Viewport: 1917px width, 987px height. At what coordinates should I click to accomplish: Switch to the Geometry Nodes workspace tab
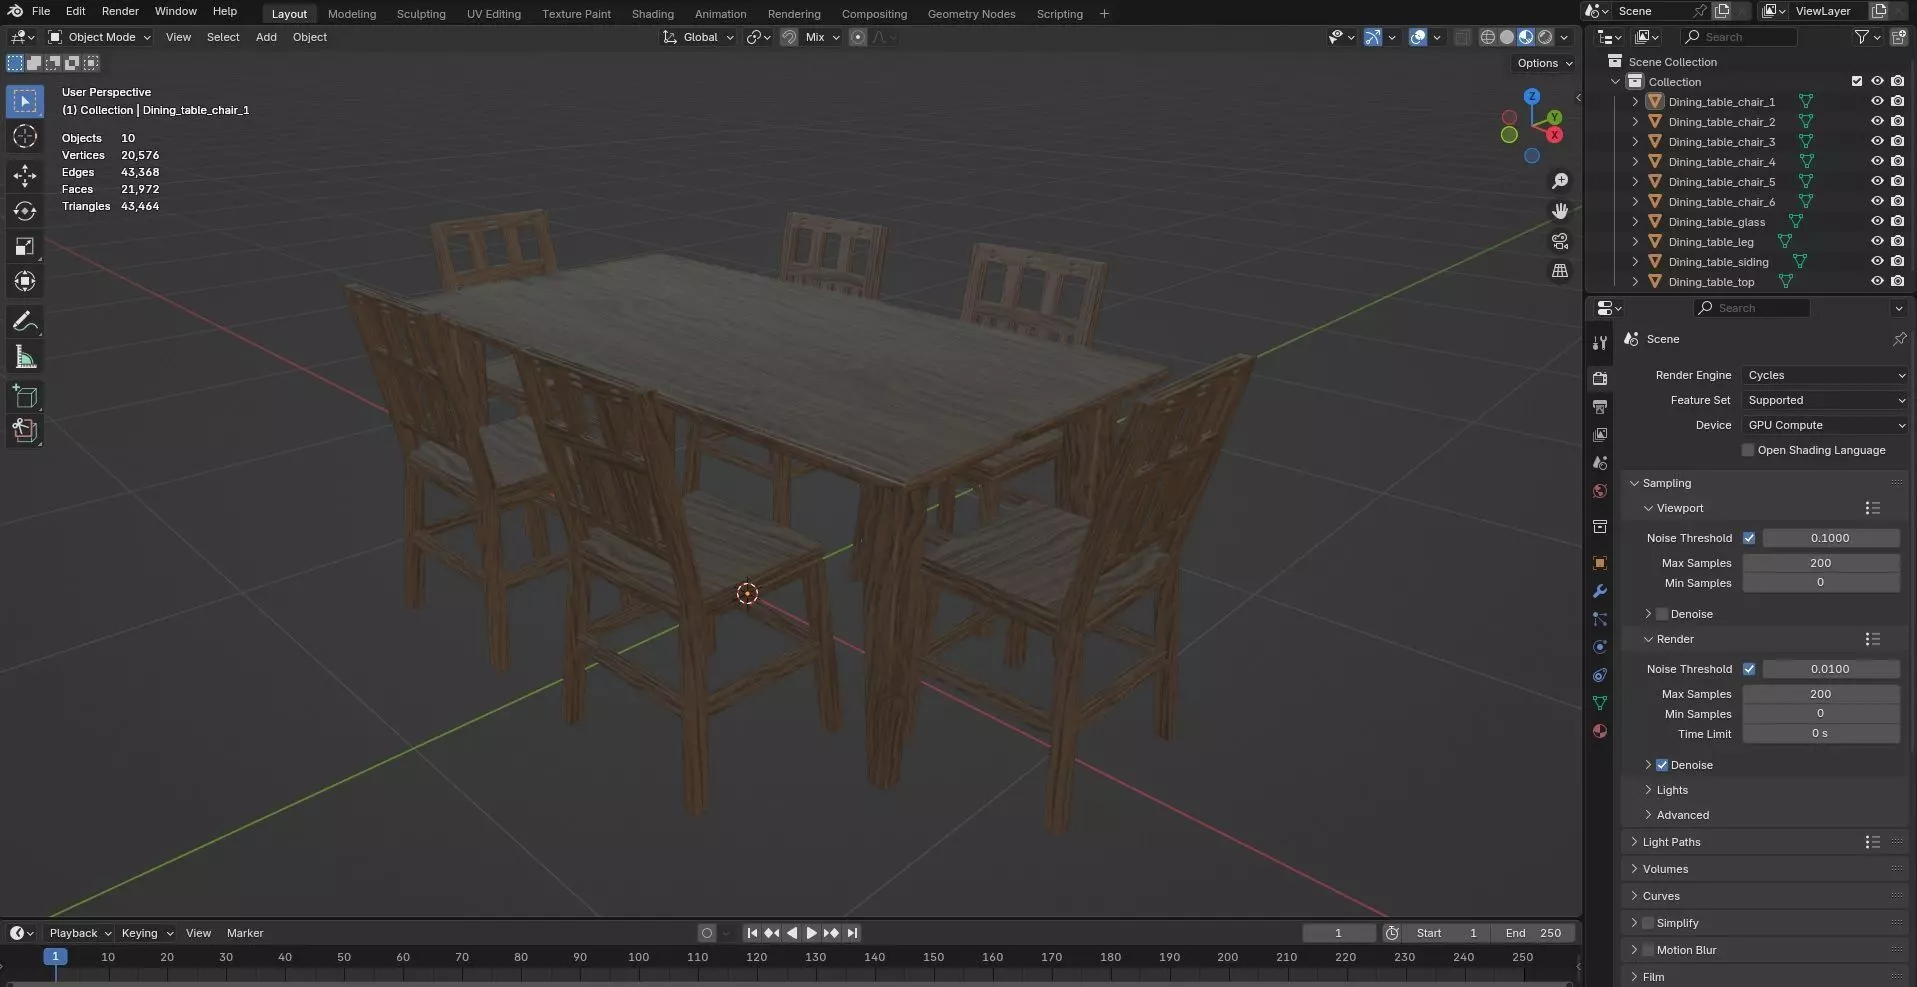(971, 14)
